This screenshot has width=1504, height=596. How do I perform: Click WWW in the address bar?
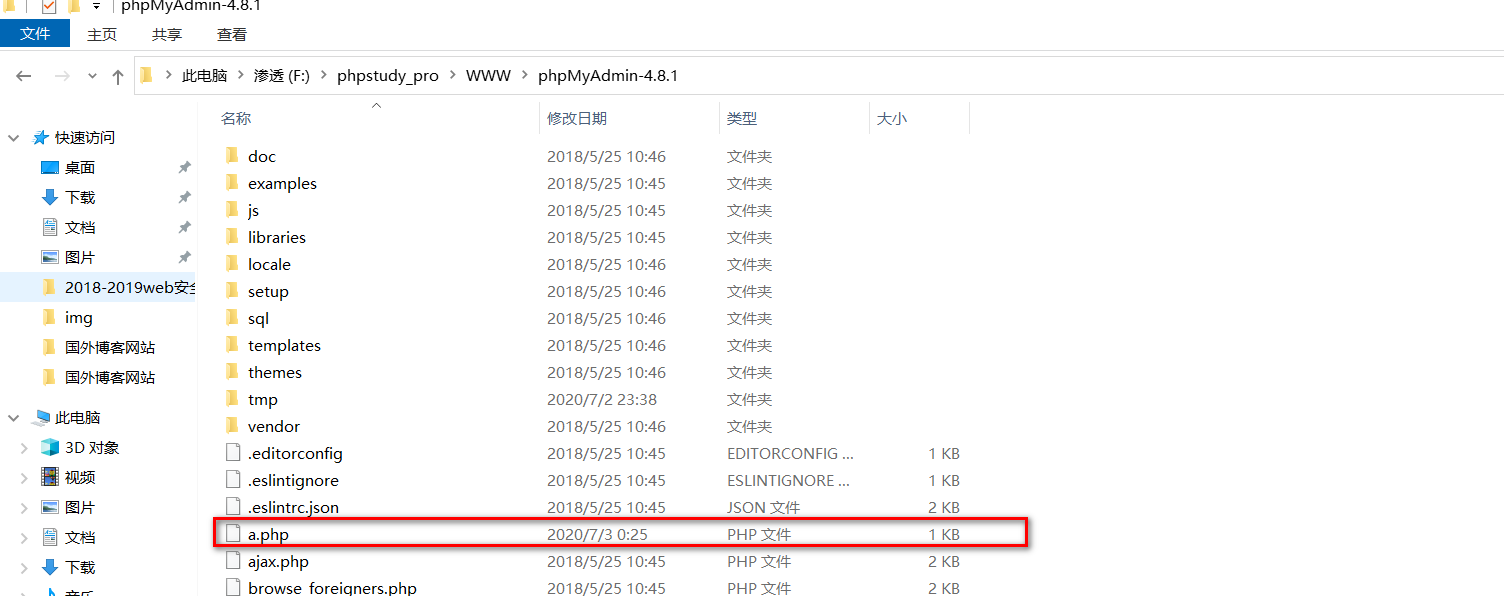[x=488, y=76]
